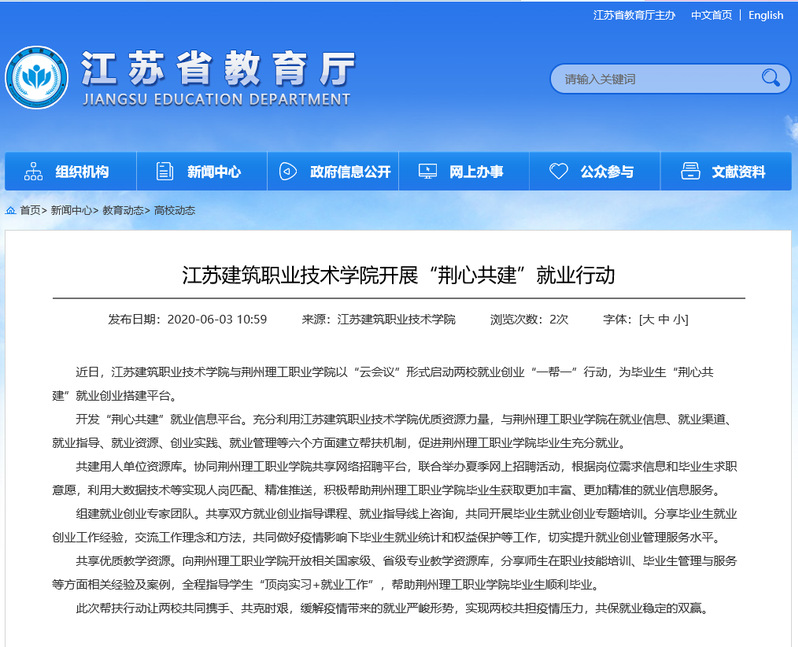
Task: Click the icon beside 政府信息公开
Action: (288, 171)
